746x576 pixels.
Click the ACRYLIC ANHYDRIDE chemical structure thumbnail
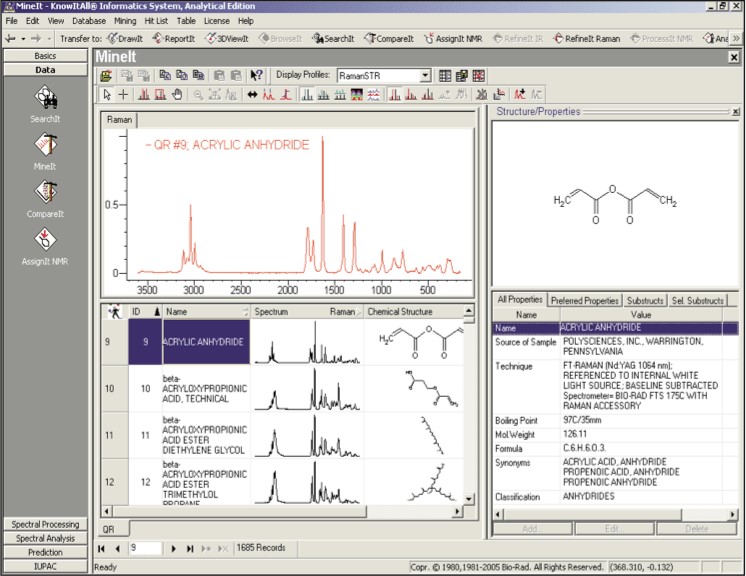tap(414, 342)
